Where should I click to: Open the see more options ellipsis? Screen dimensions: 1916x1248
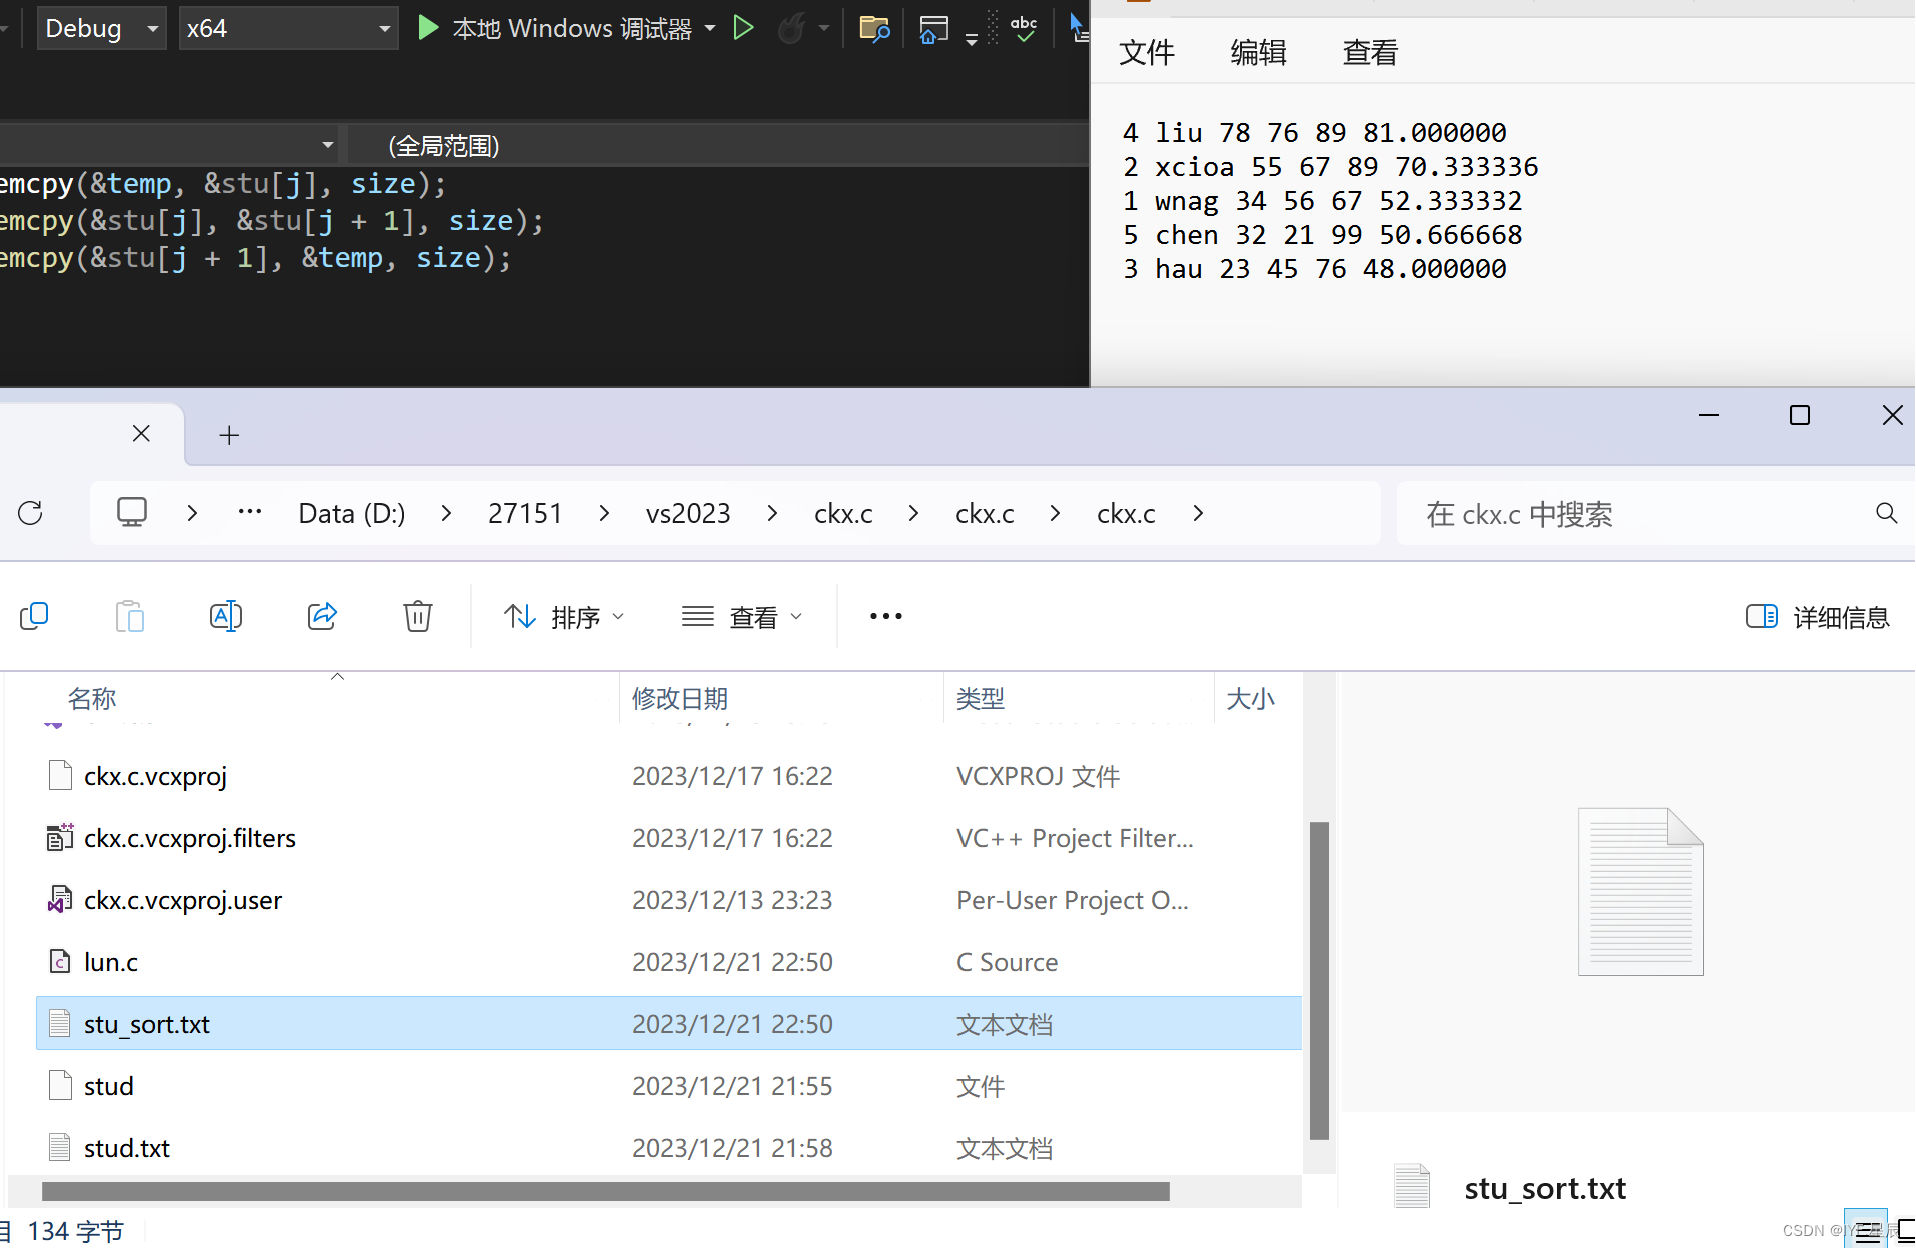(x=886, y=616)
